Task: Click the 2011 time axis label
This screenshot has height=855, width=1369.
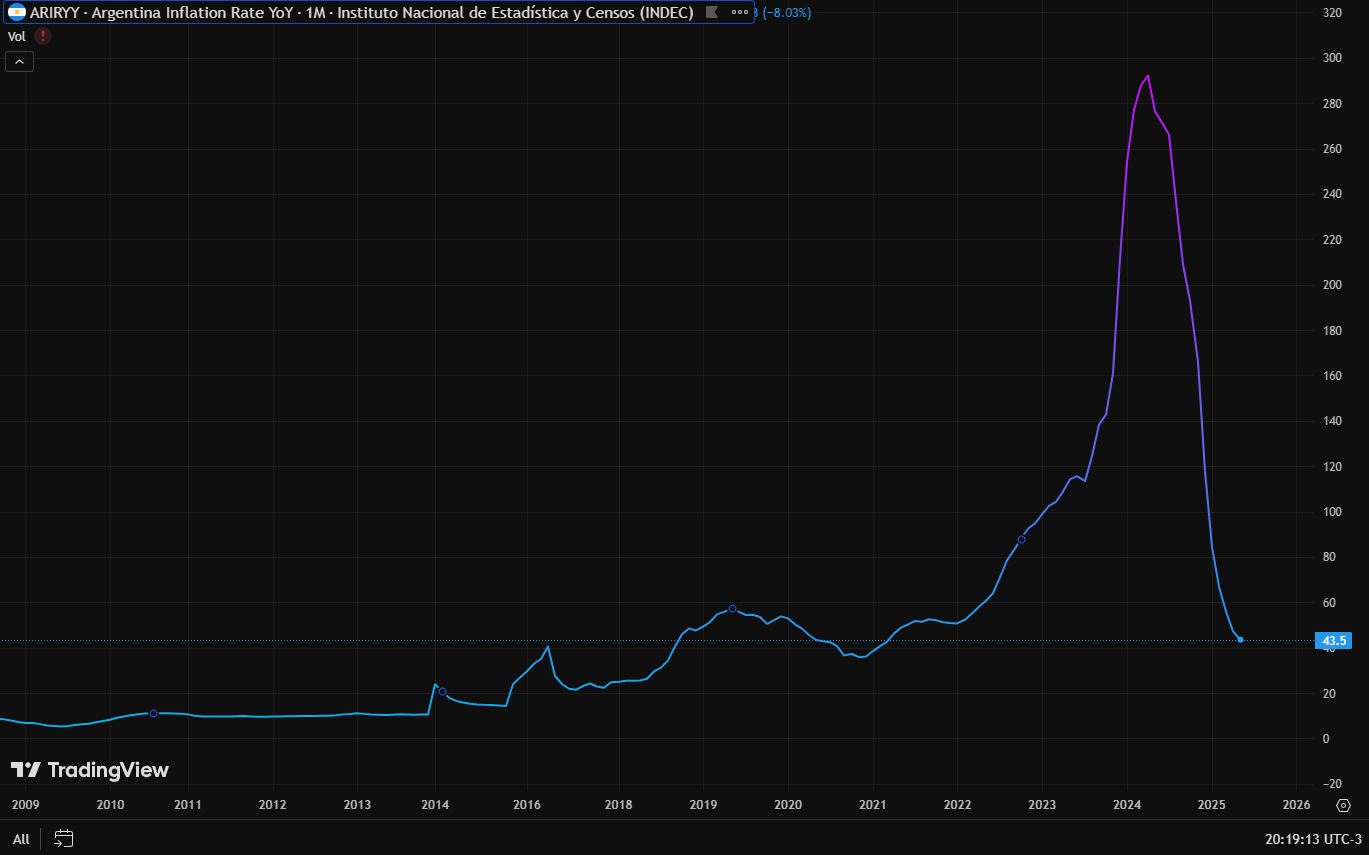Action: pos(188,805)
